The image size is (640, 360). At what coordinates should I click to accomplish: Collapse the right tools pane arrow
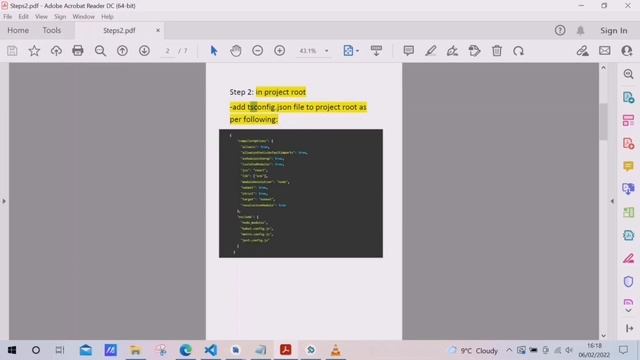(612, 201)
